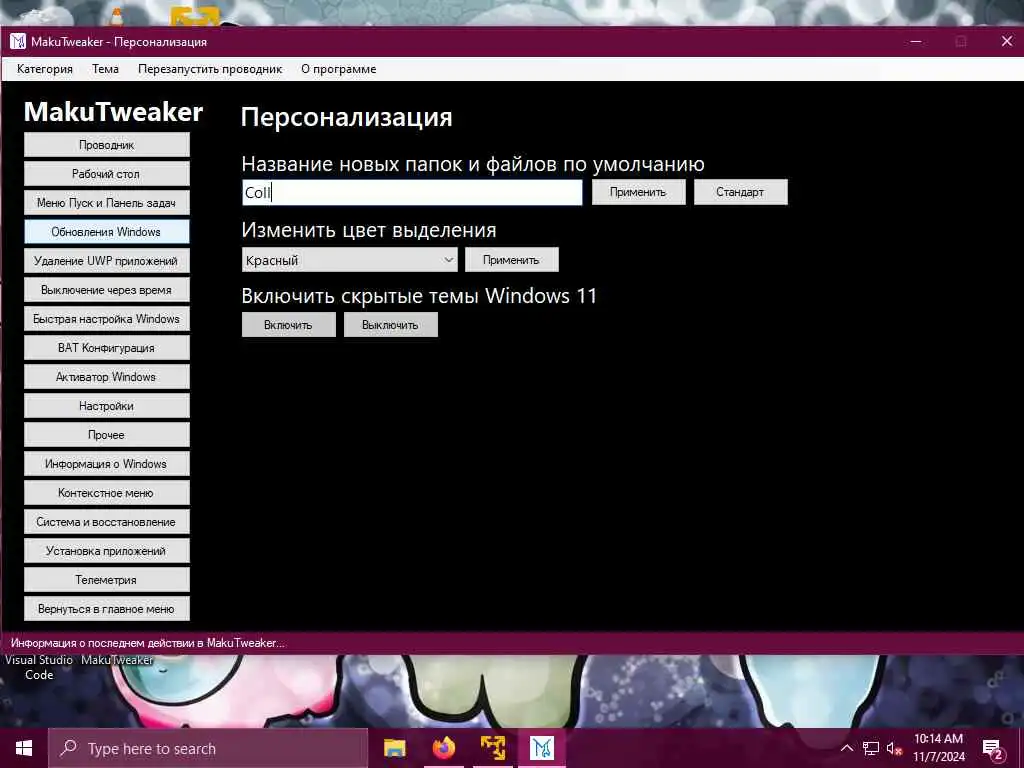The image size is (1024, 768).
Task: Open the notification center icon
Action: click(993, 749)
